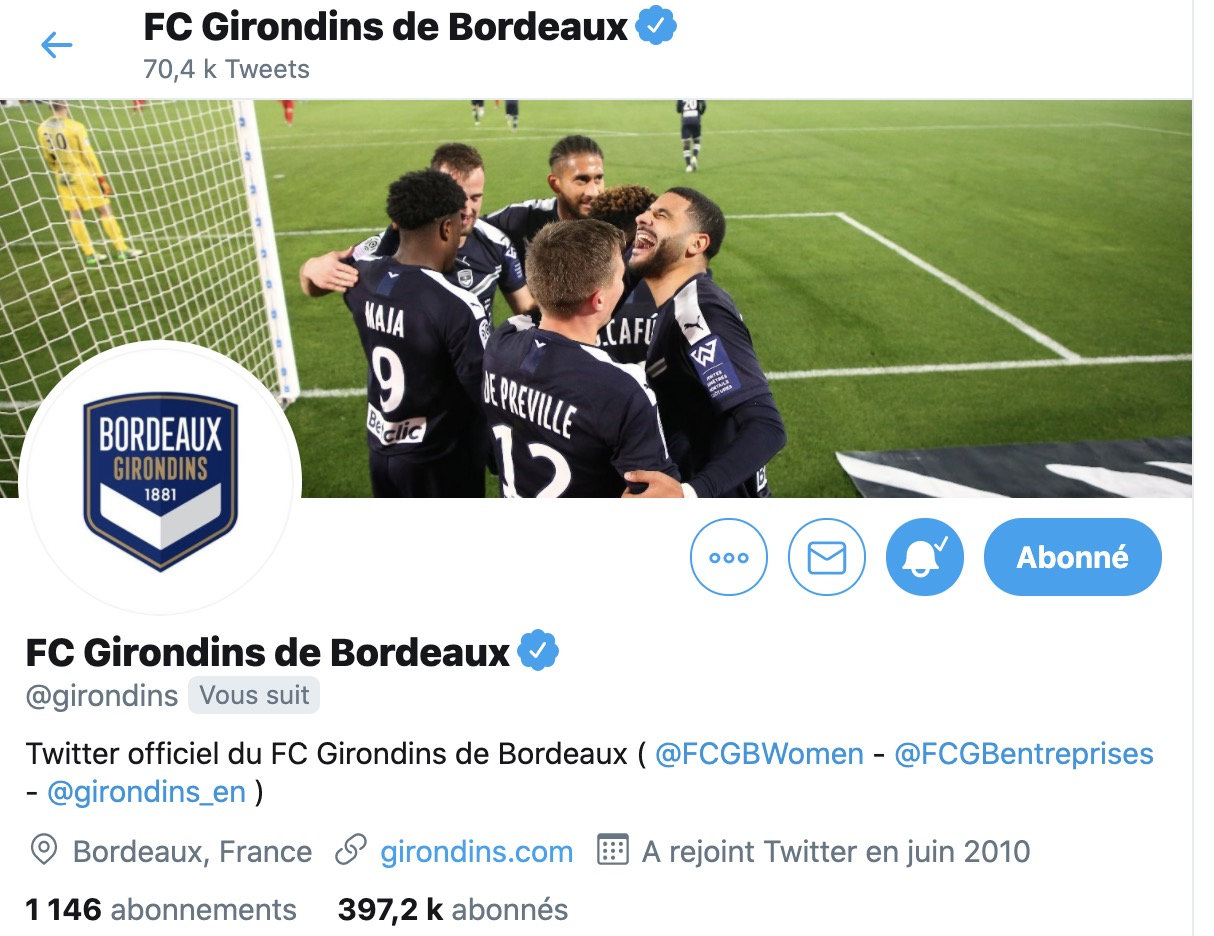The image size is (1214, 936).
Task: Click the verified badge beside profile name
Action: pyautogui.click(x=538, y=652)
